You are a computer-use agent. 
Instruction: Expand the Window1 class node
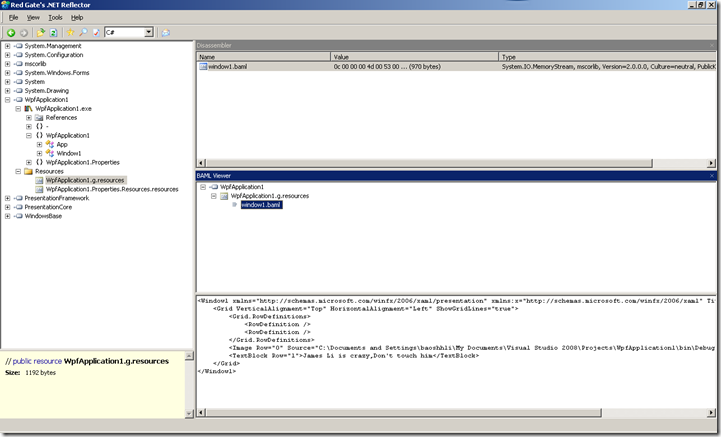pyautogui.click(x=40, y=154)
